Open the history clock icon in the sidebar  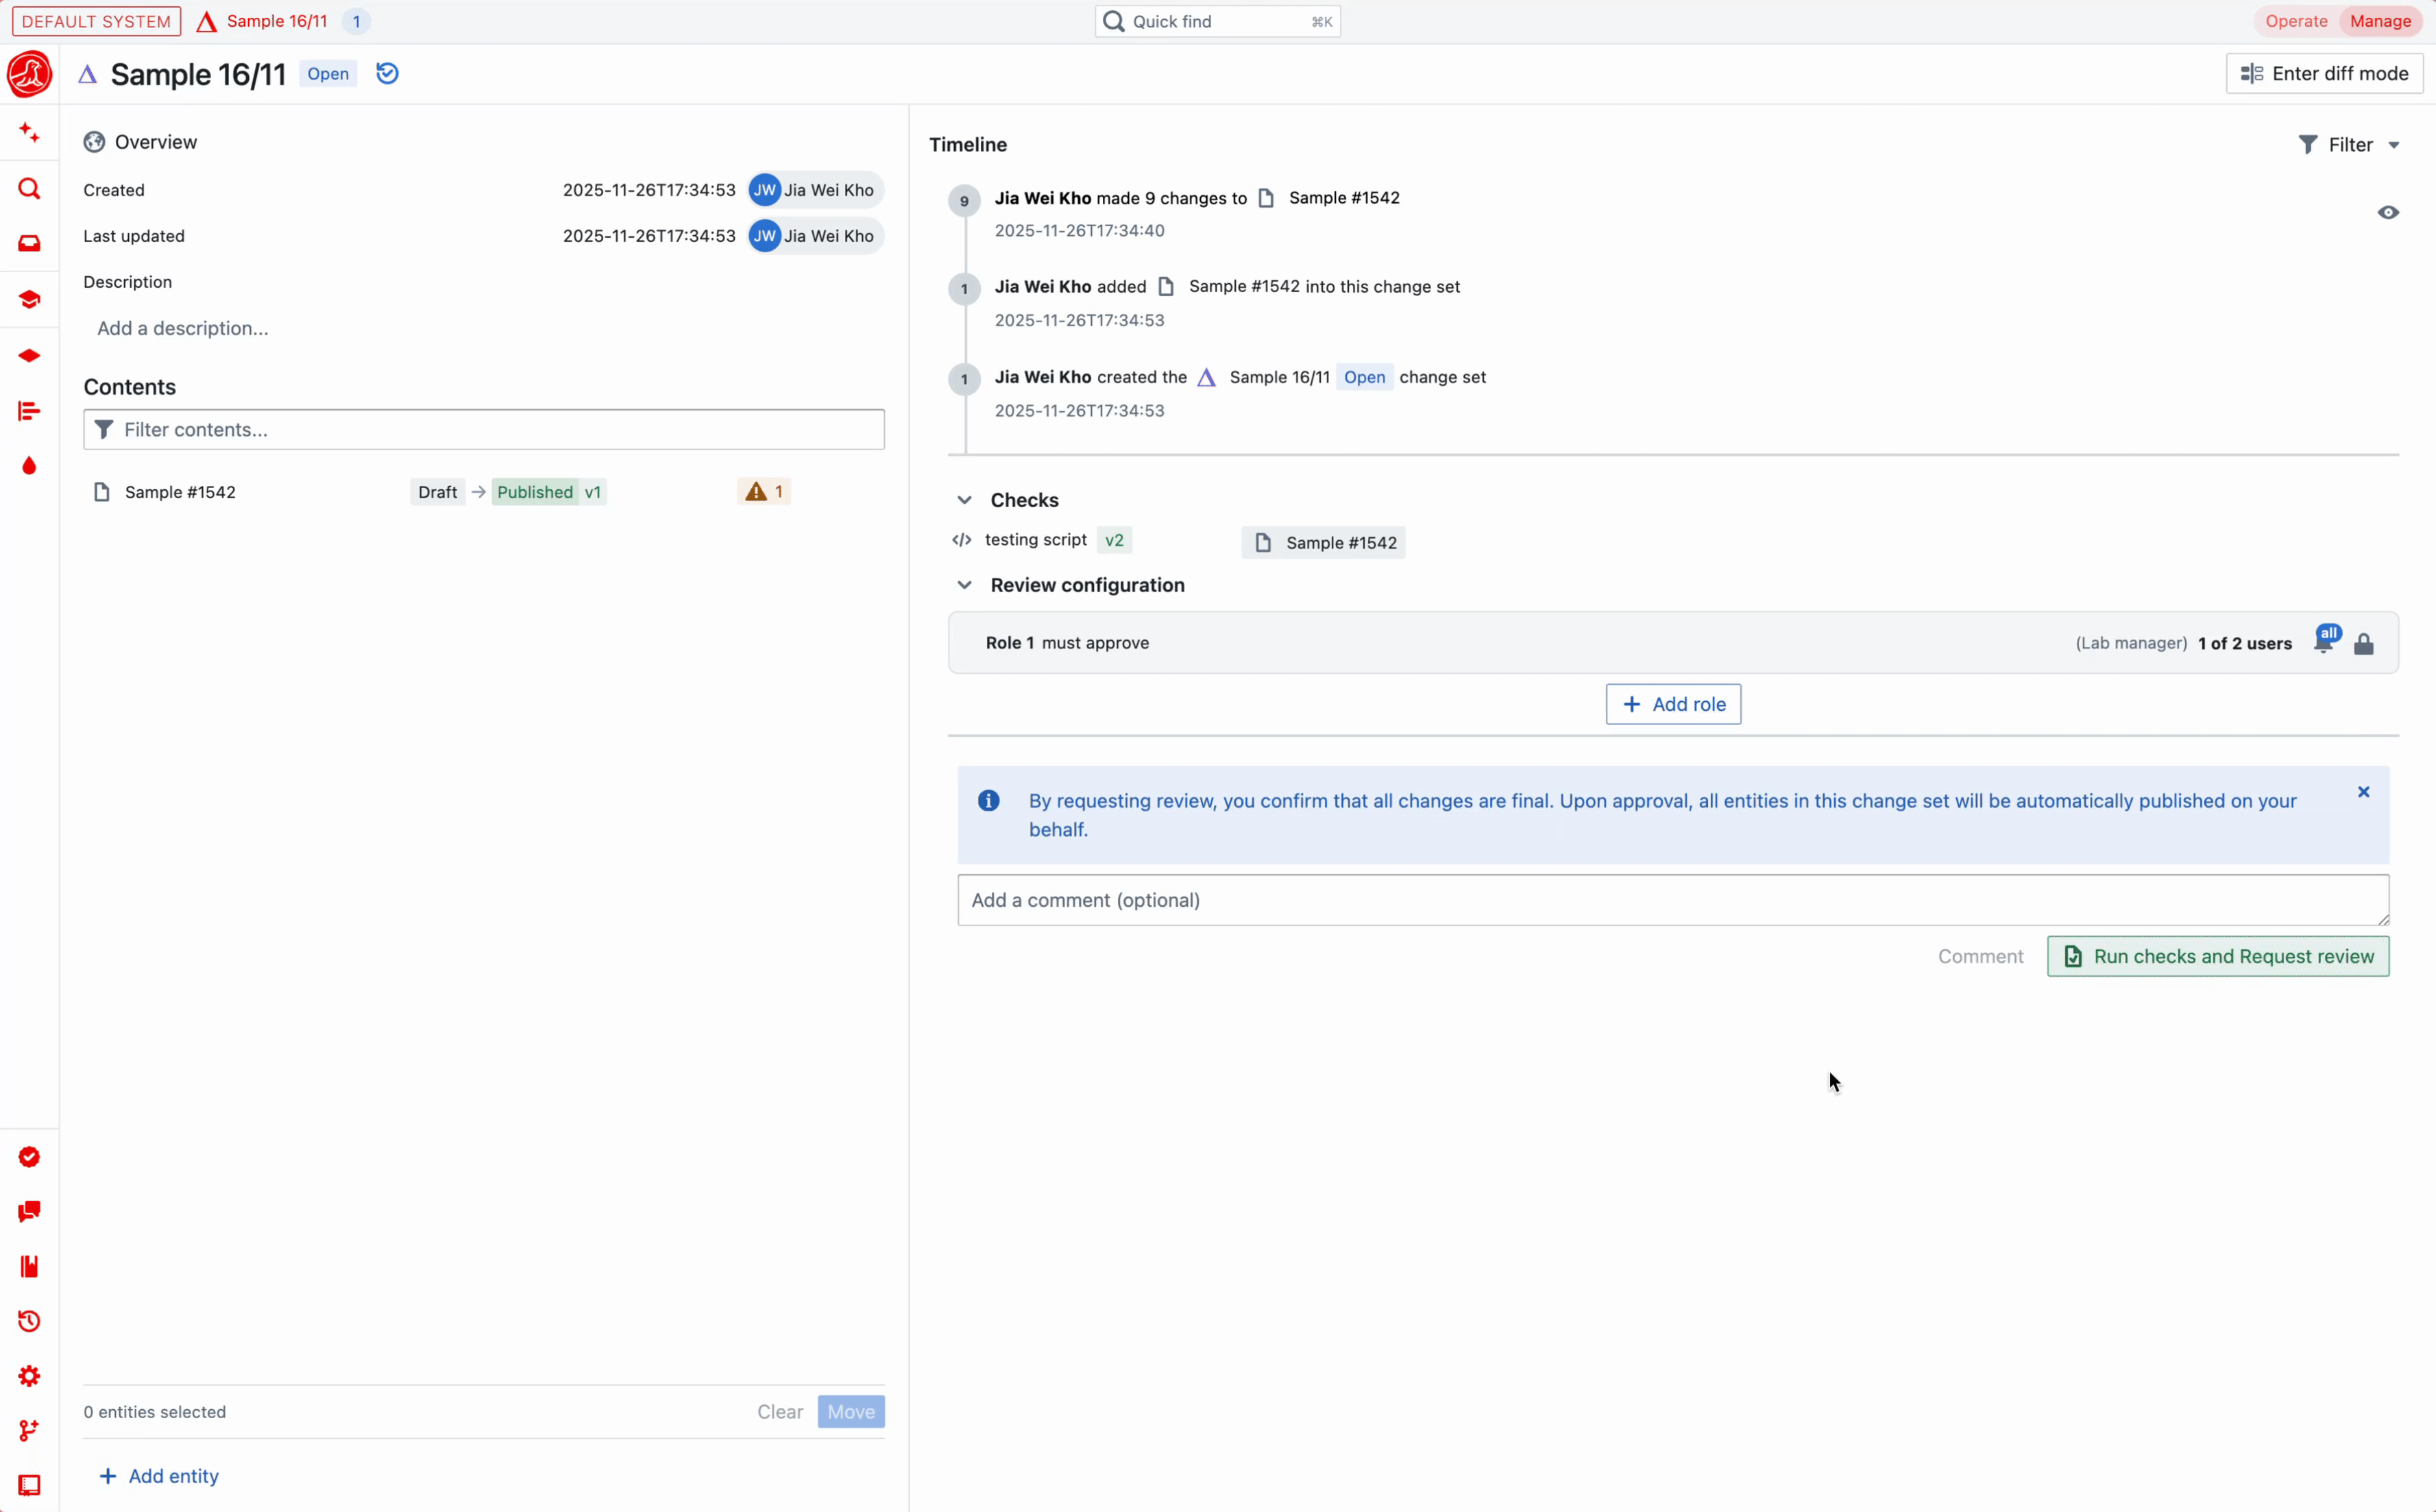pos(29,1322)
